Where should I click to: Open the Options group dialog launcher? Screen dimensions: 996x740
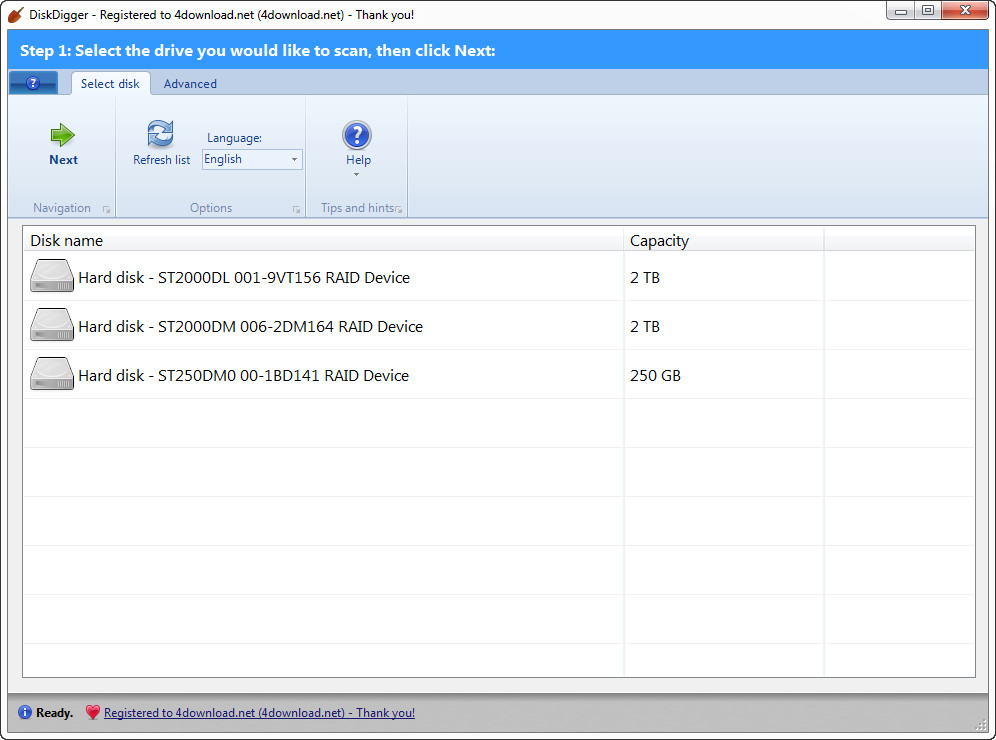296,209
